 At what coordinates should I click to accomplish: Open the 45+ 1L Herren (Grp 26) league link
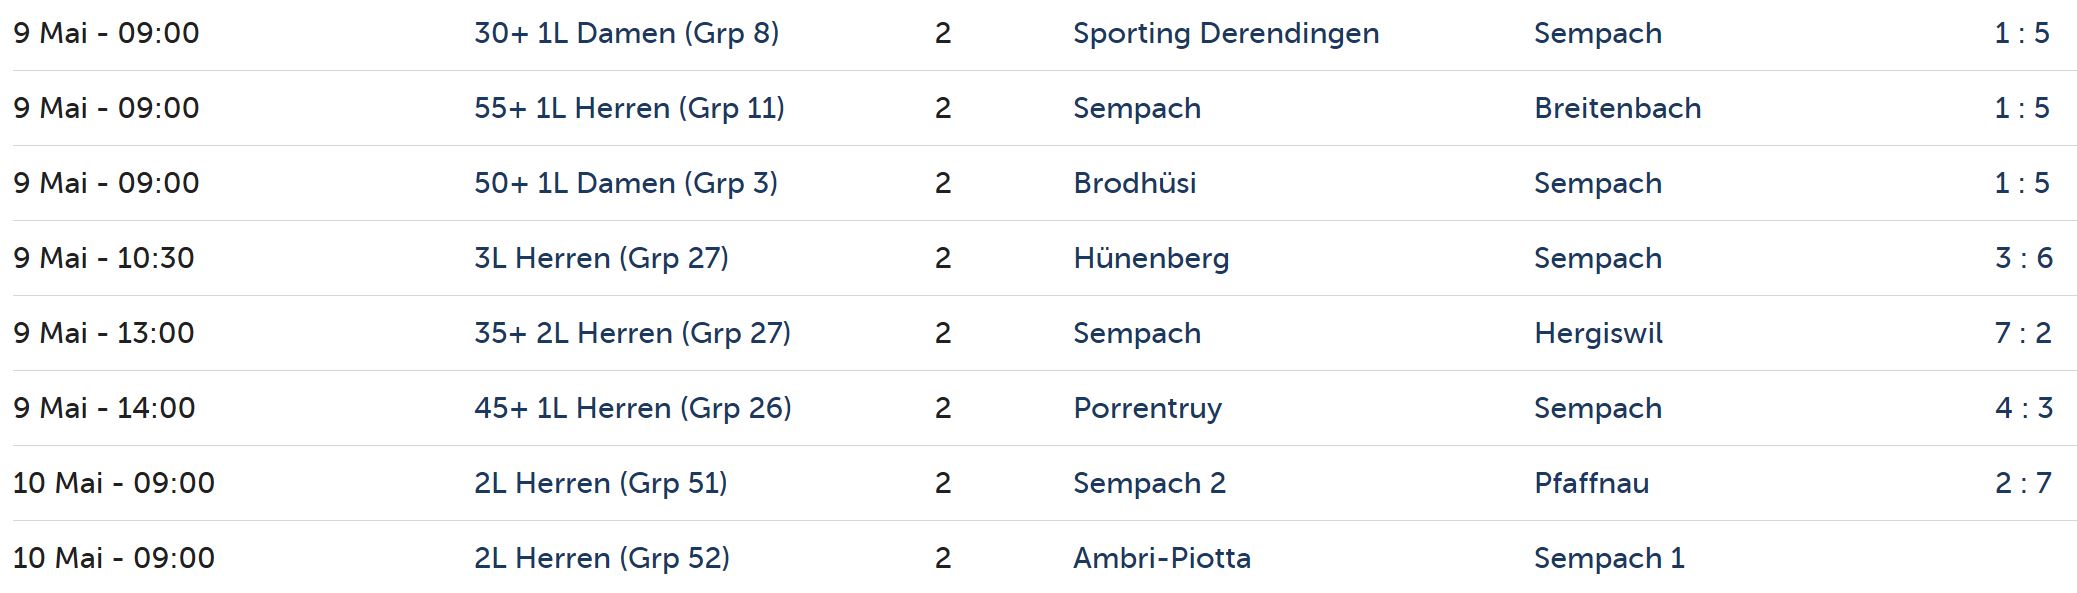coord(633,408)
